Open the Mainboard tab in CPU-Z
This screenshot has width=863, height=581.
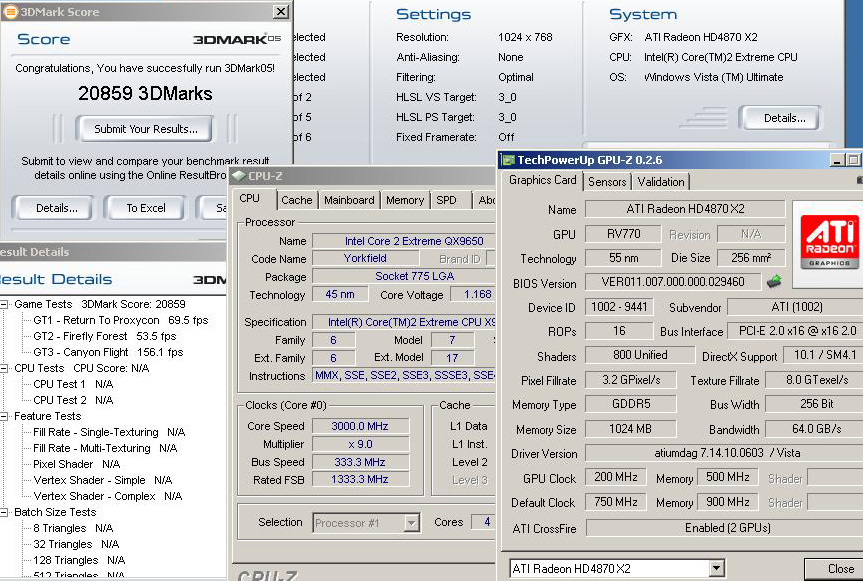[x=349, y=200]
